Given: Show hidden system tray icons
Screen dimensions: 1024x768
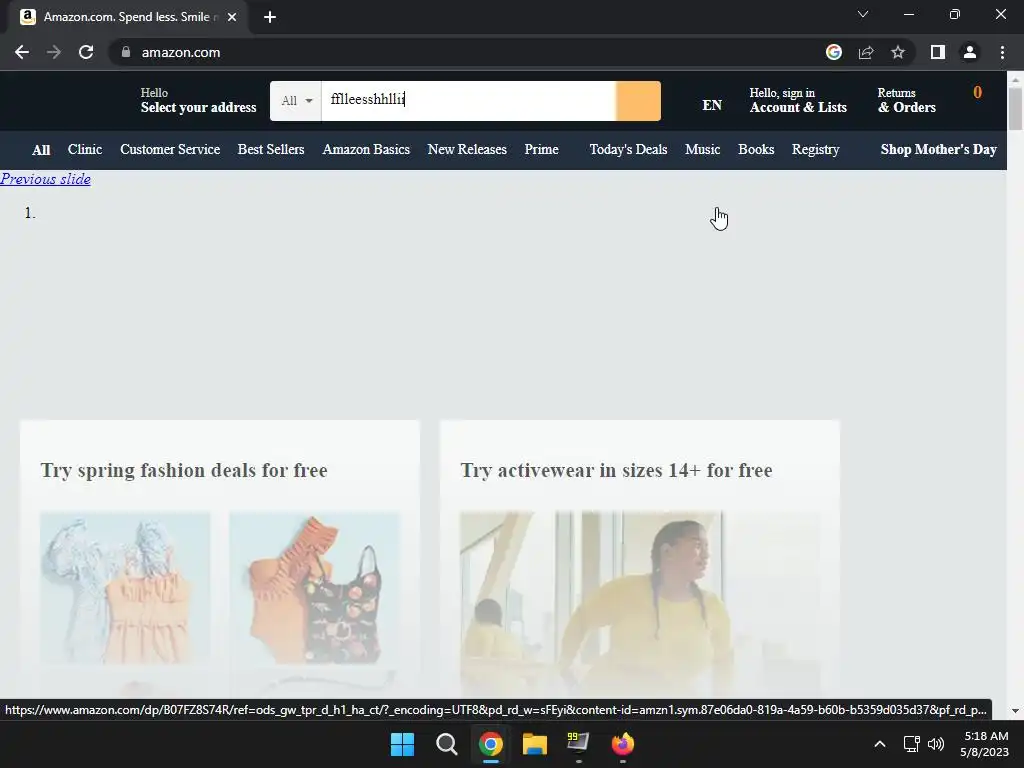Looking at the screenshot, I should (880, 744).
